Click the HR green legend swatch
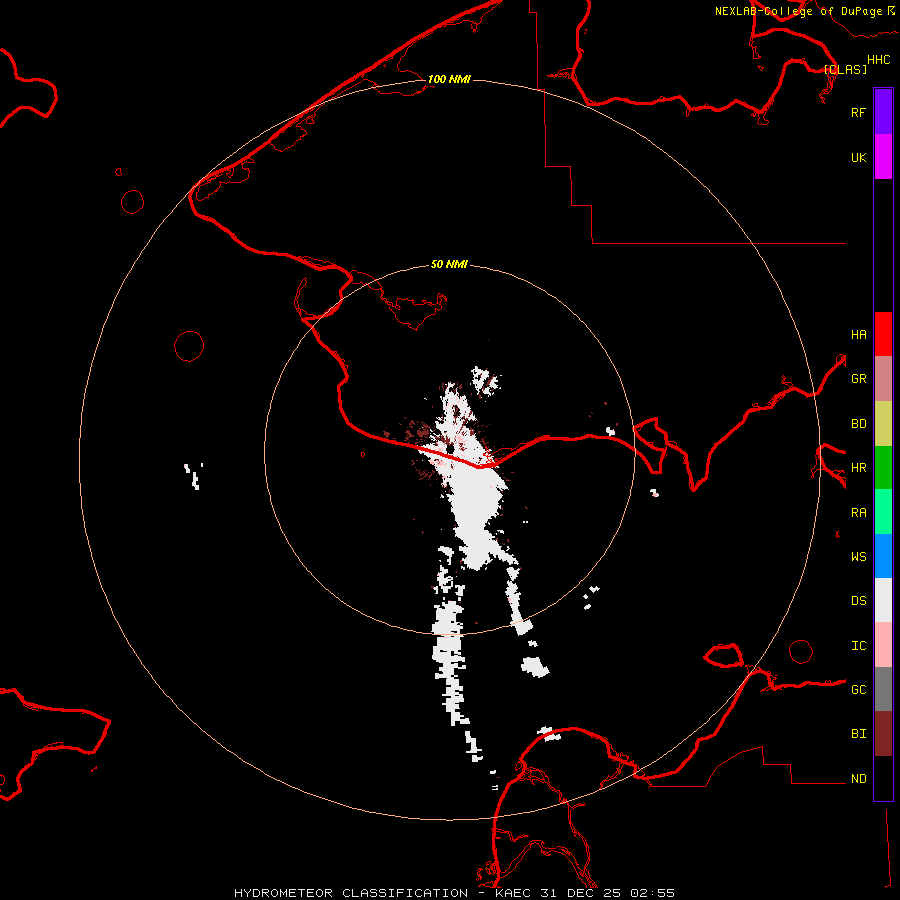 [883, 467]
